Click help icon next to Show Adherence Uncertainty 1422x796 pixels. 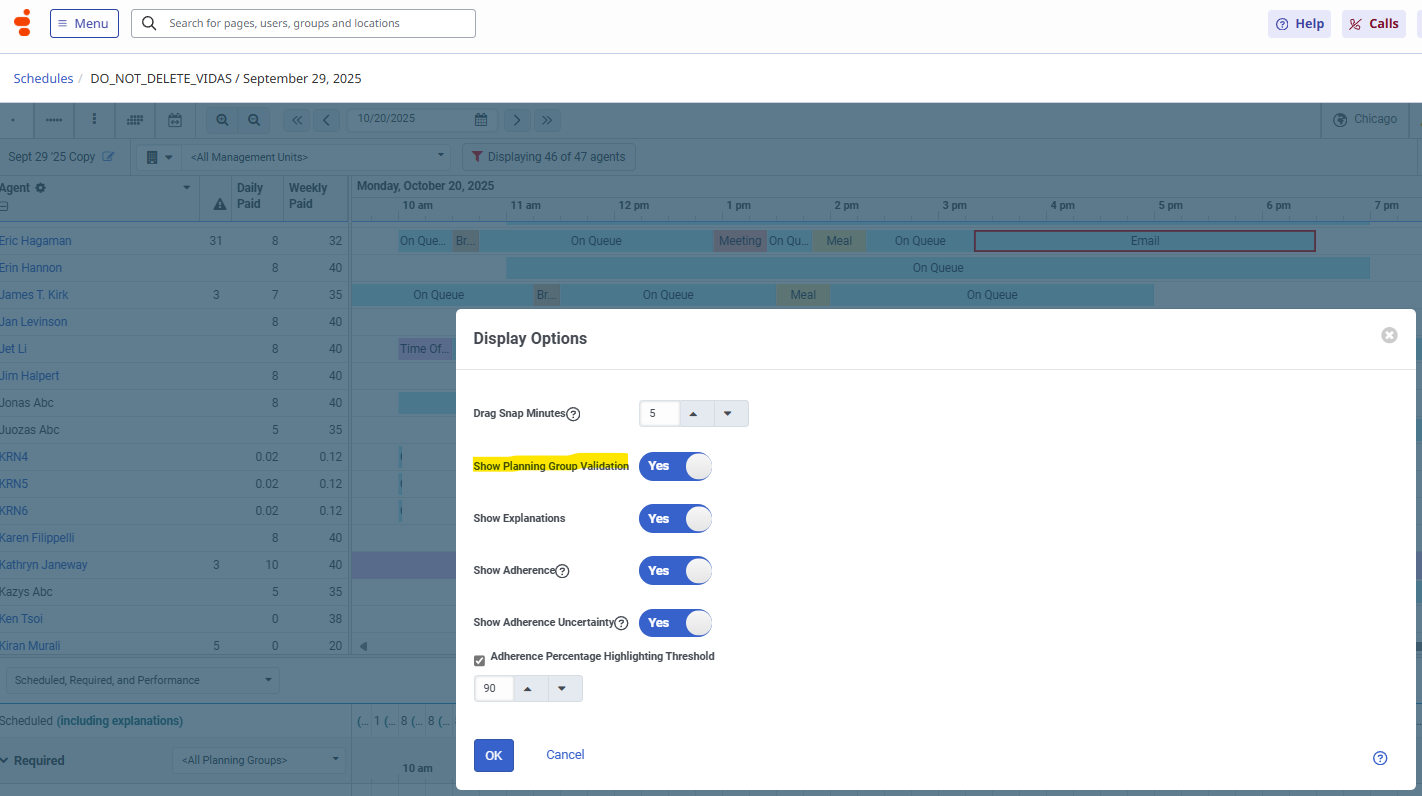621,623
